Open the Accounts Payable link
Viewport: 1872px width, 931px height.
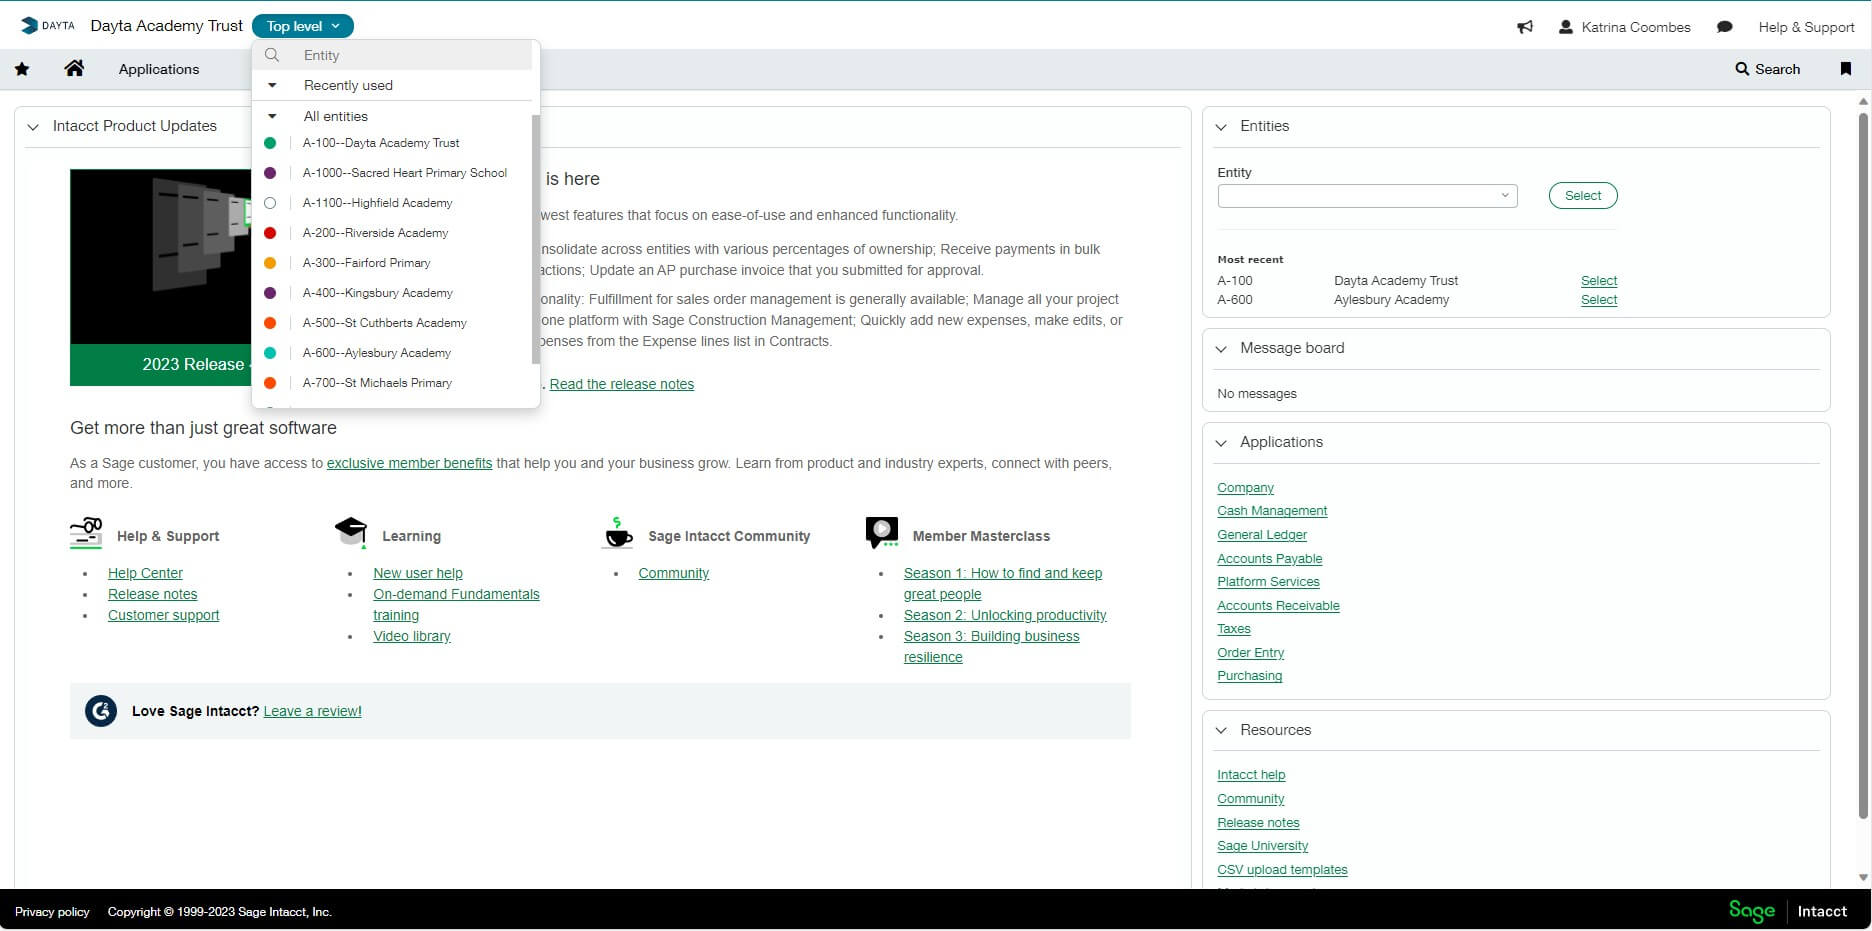(x=1270, y=559)
